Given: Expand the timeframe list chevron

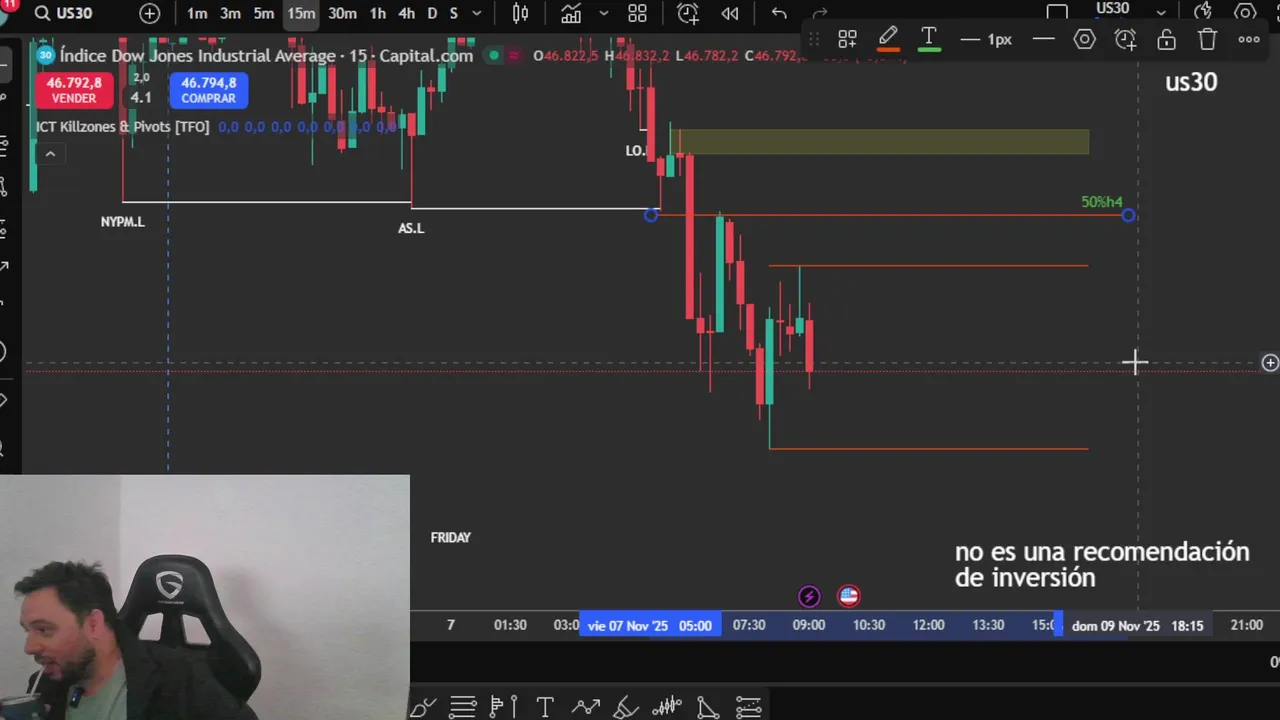Looking at the screenshot, I should coord(477,13).
